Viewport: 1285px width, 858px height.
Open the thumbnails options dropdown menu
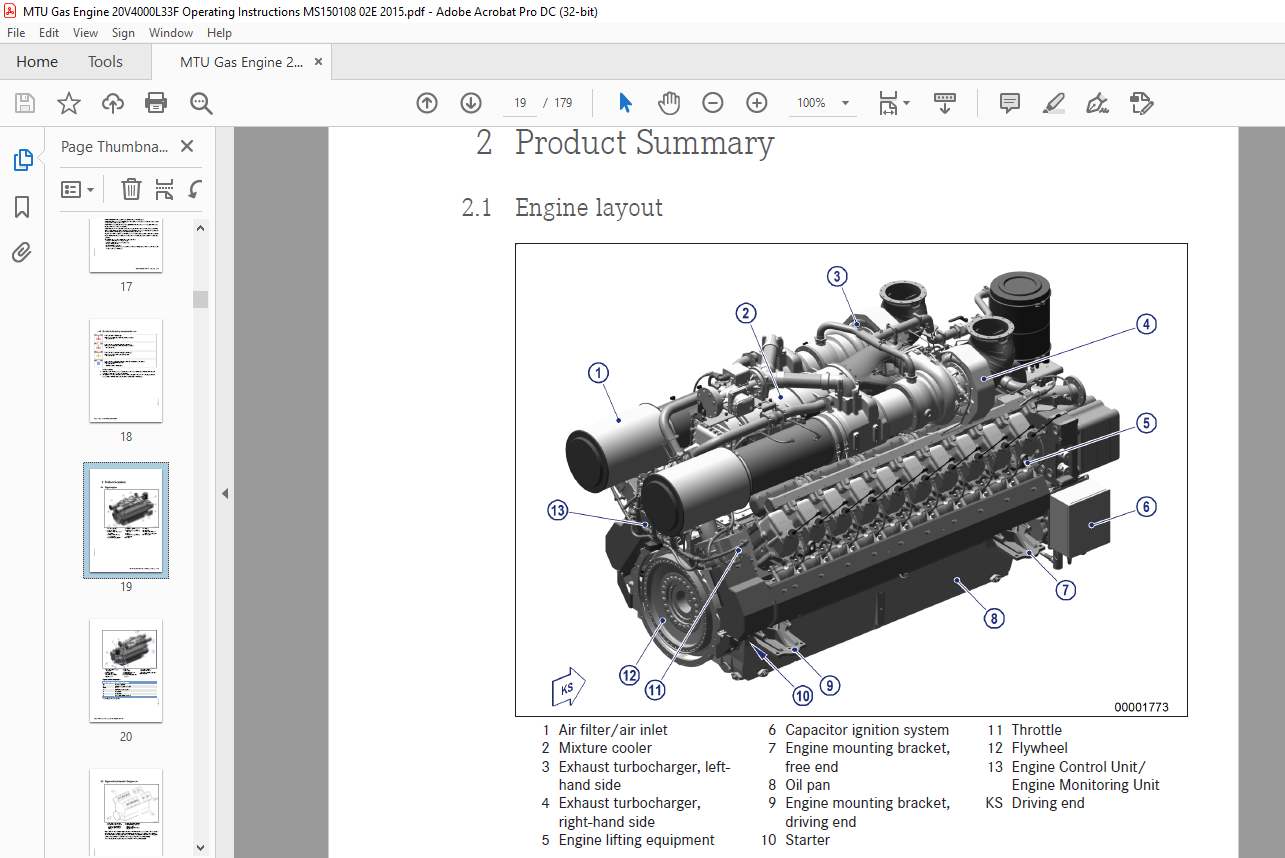point(77,189)
